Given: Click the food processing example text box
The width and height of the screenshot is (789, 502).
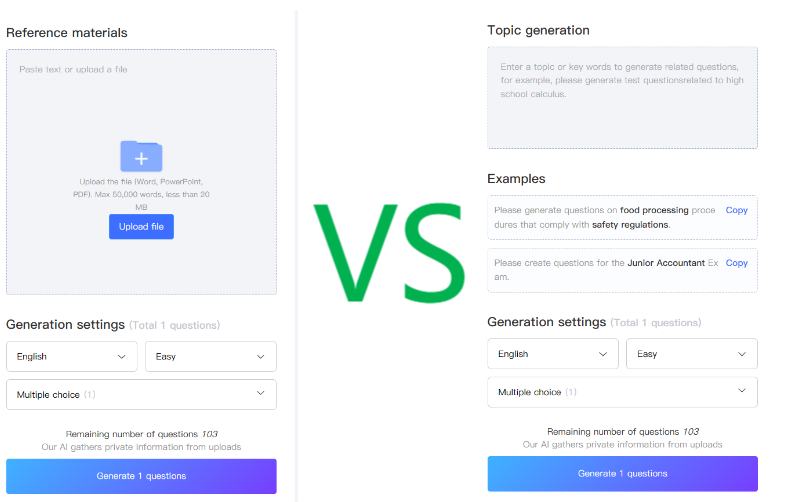Looking at the screenshot, I should coord(622,217).
